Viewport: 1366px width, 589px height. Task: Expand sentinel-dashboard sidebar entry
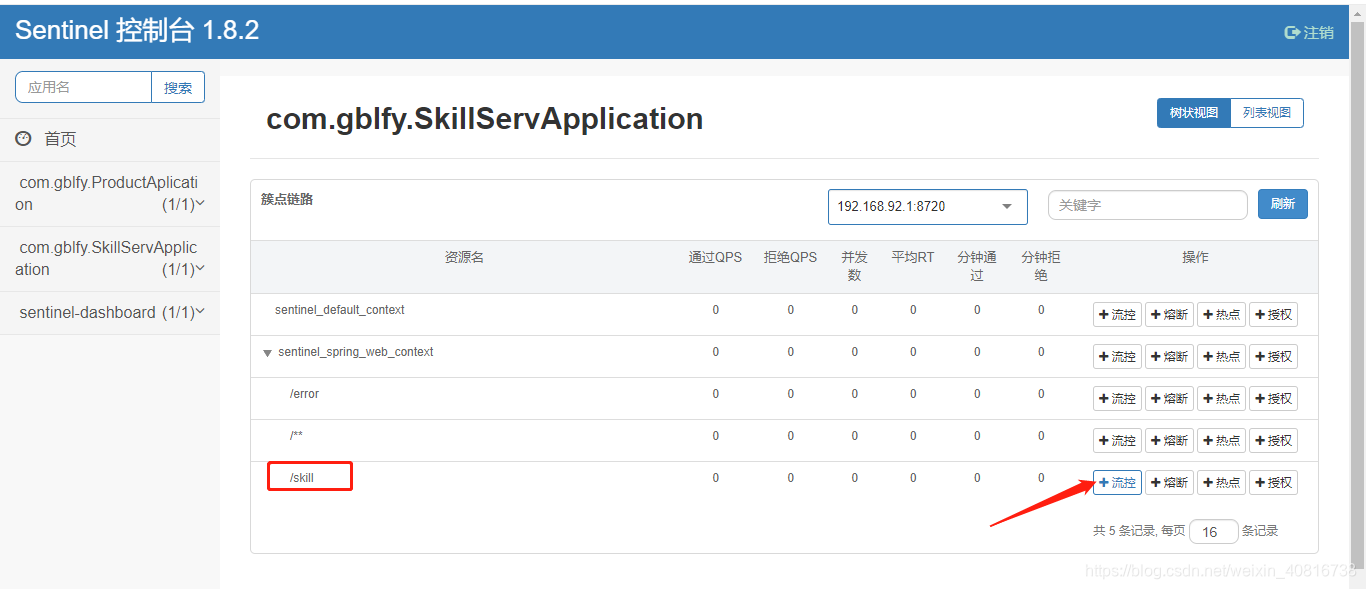(109, 313)
